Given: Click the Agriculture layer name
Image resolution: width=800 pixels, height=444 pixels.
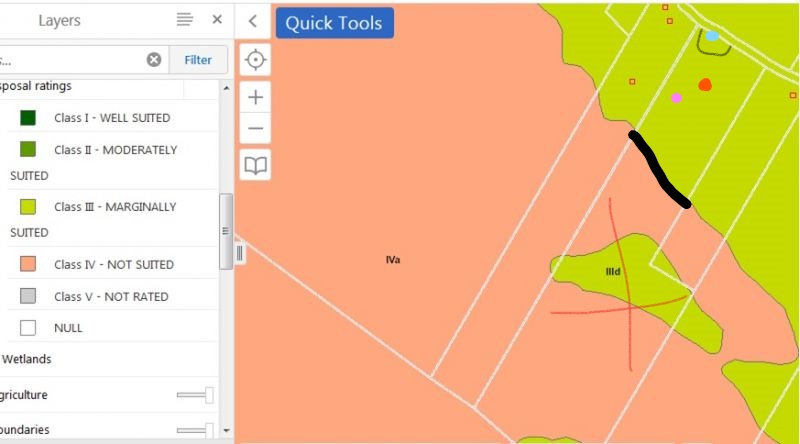Looking at the screenshot, I should [24, 395].
